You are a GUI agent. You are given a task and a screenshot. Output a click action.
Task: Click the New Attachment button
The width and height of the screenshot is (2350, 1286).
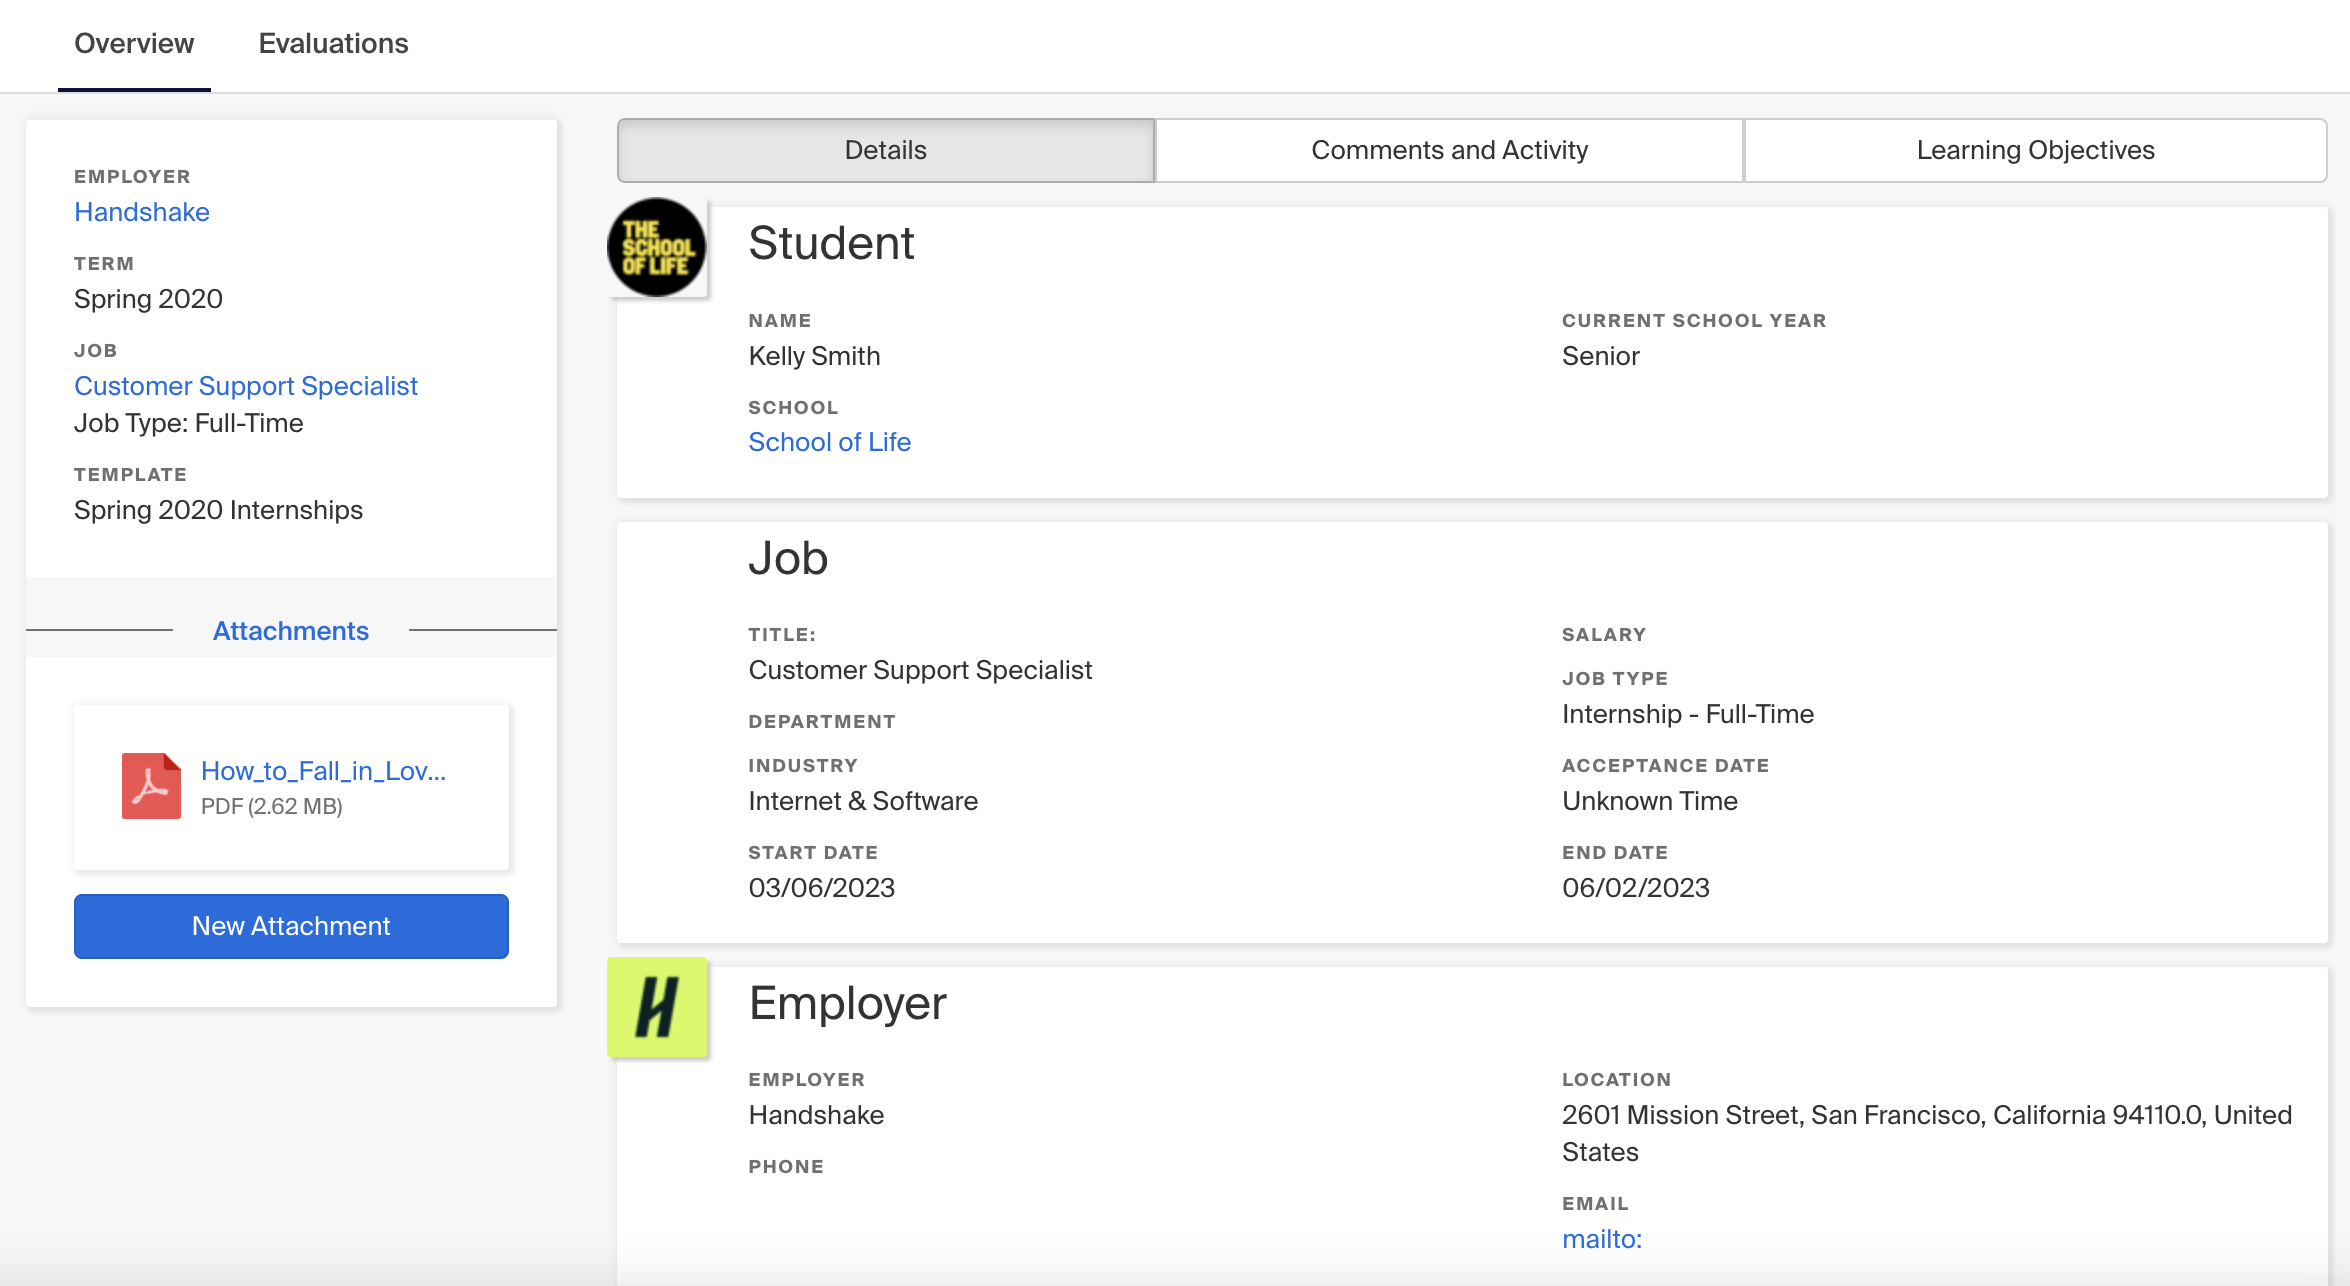(x=291, y=926)
